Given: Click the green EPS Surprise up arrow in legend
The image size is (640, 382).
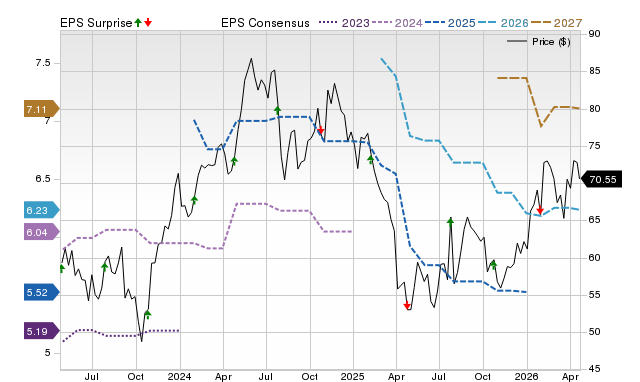Looking at the screenshot, I should point(138,23).
